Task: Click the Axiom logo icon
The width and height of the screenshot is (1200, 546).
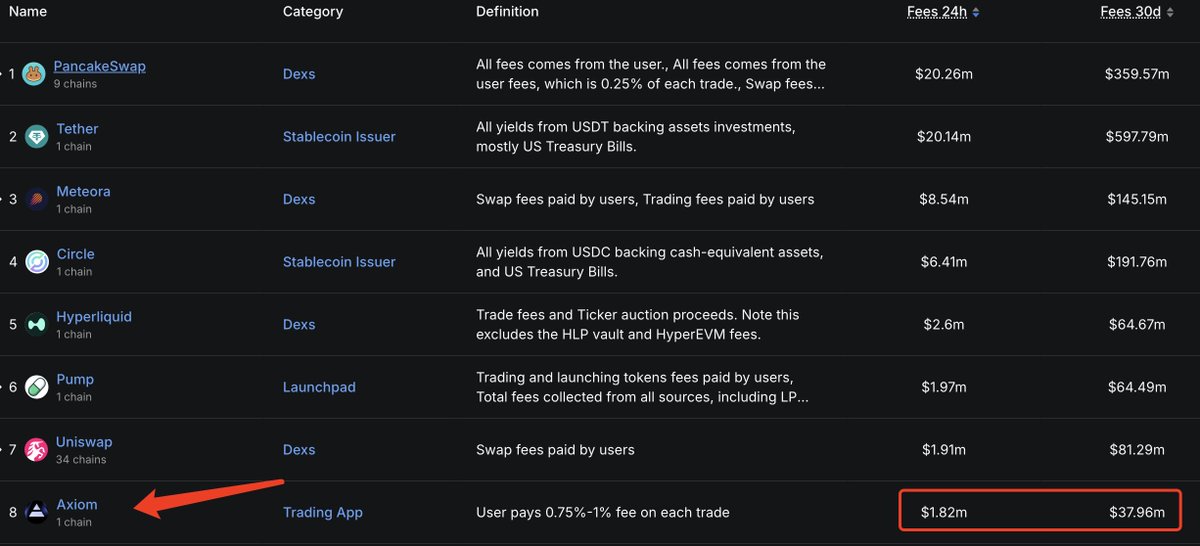Action: (x=37, y=513)
